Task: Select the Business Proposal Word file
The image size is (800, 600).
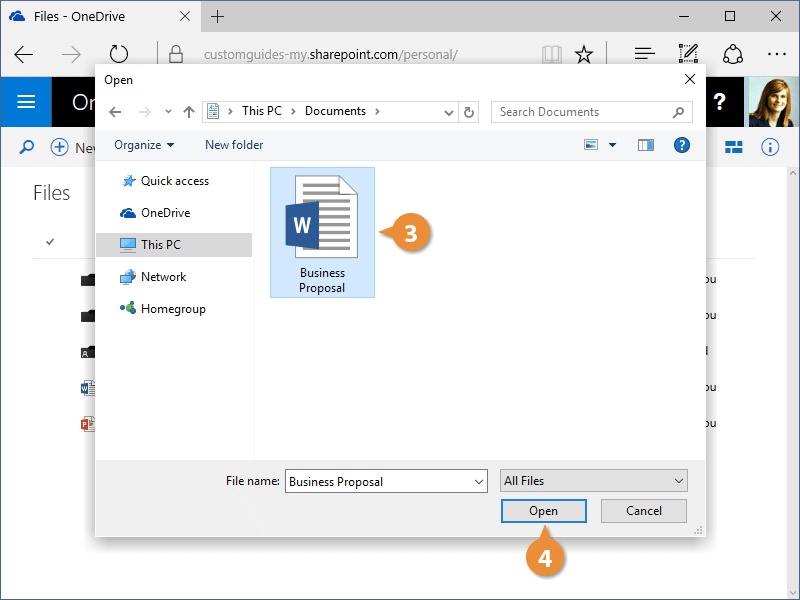Action: tap(322, 232)
